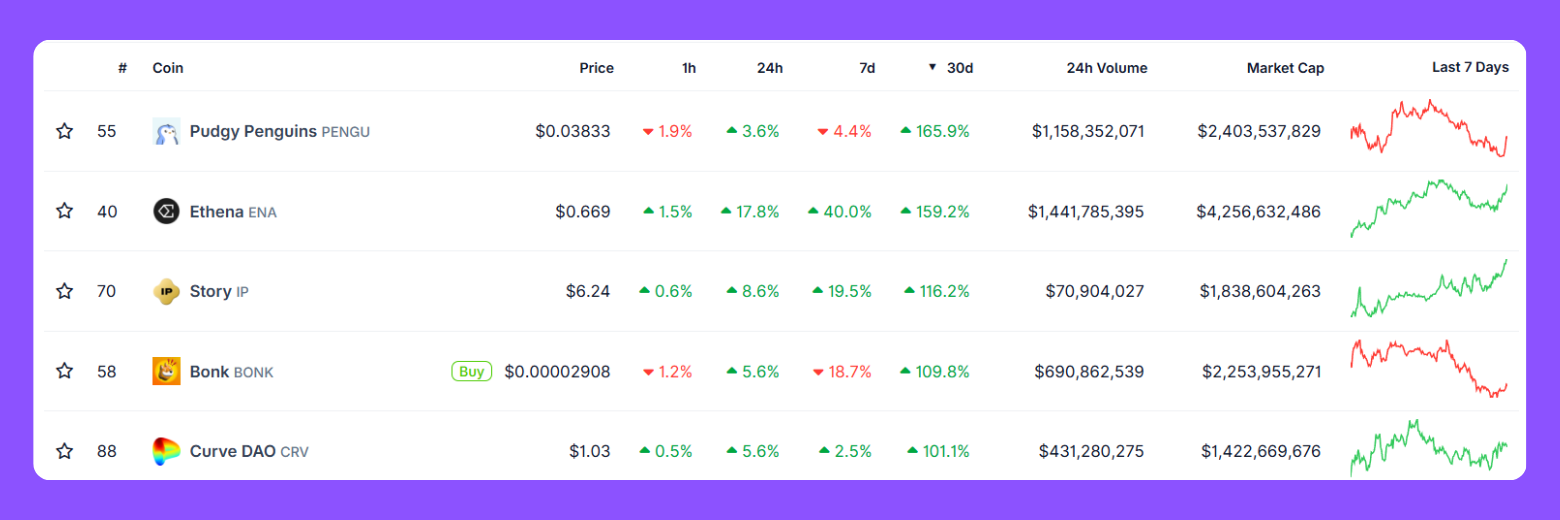The image size is (1560, 520).
Task: Sort by the 7d column header
Action: tap(867, 68)
